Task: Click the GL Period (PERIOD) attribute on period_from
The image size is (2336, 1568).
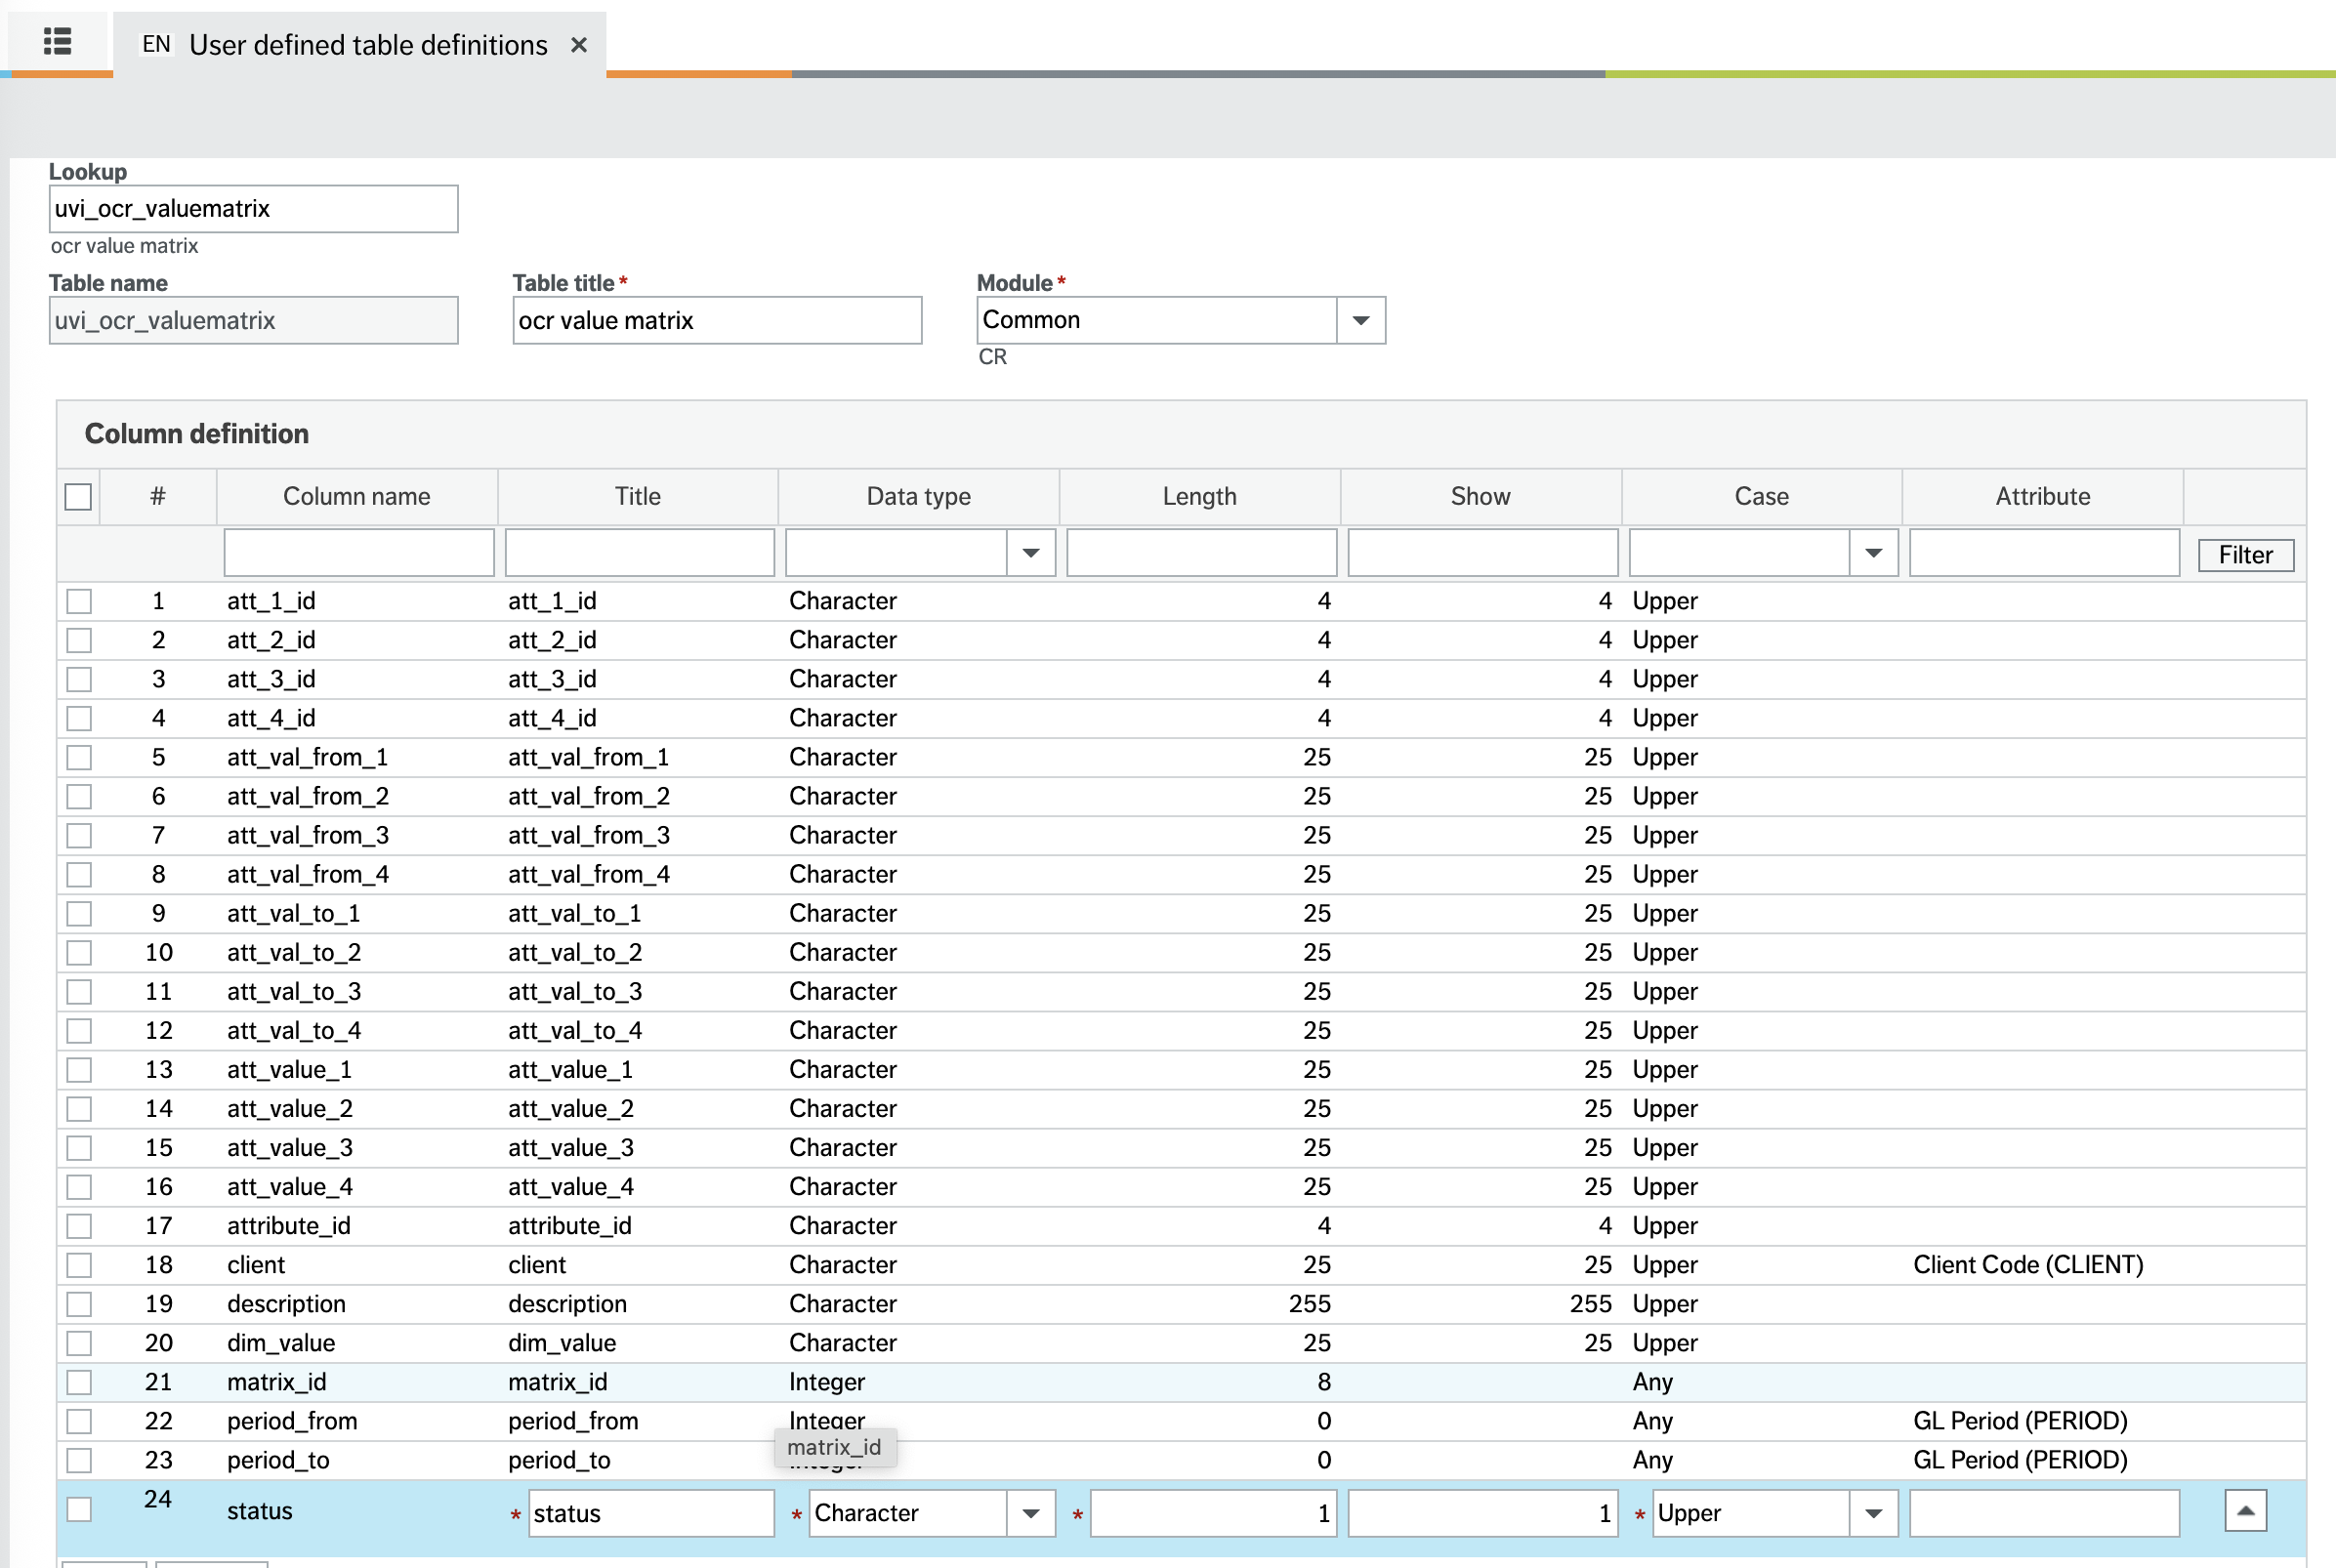Action: (2021, 1420)
